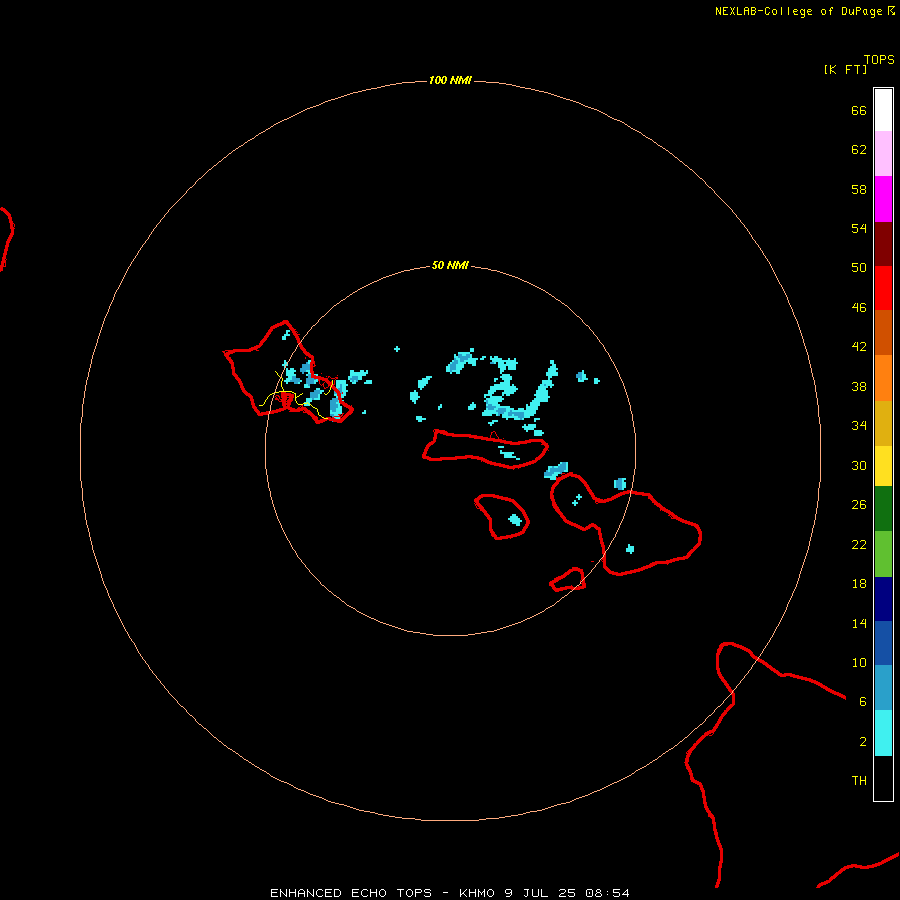
Task: Click the TH threshold legend label
Action: (x=859, y=781)
